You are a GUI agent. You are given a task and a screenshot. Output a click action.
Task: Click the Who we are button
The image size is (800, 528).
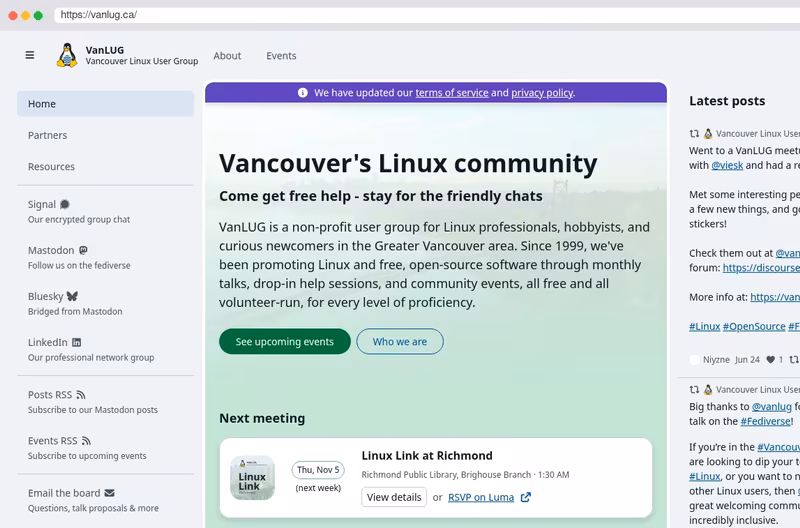click(399, 341)
